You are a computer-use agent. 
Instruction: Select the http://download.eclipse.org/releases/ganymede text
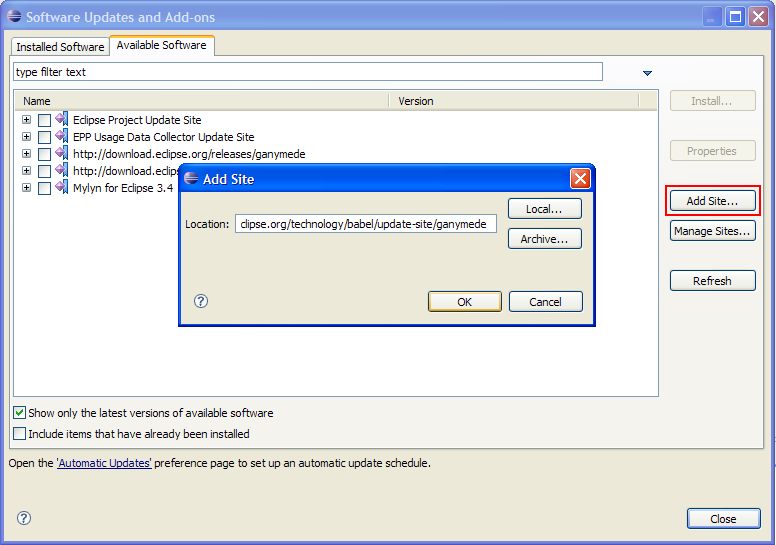189,154
